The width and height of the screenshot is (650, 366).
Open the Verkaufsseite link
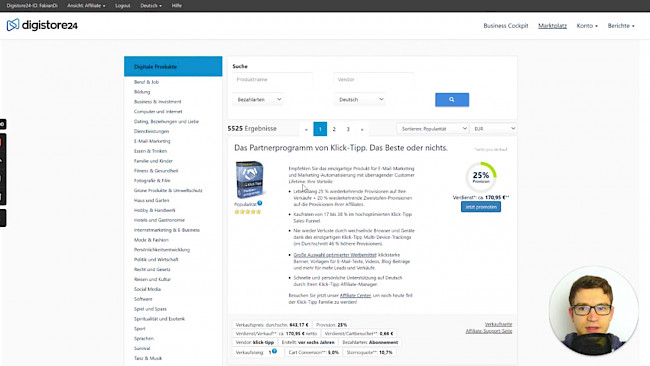[x=498, y=324]
